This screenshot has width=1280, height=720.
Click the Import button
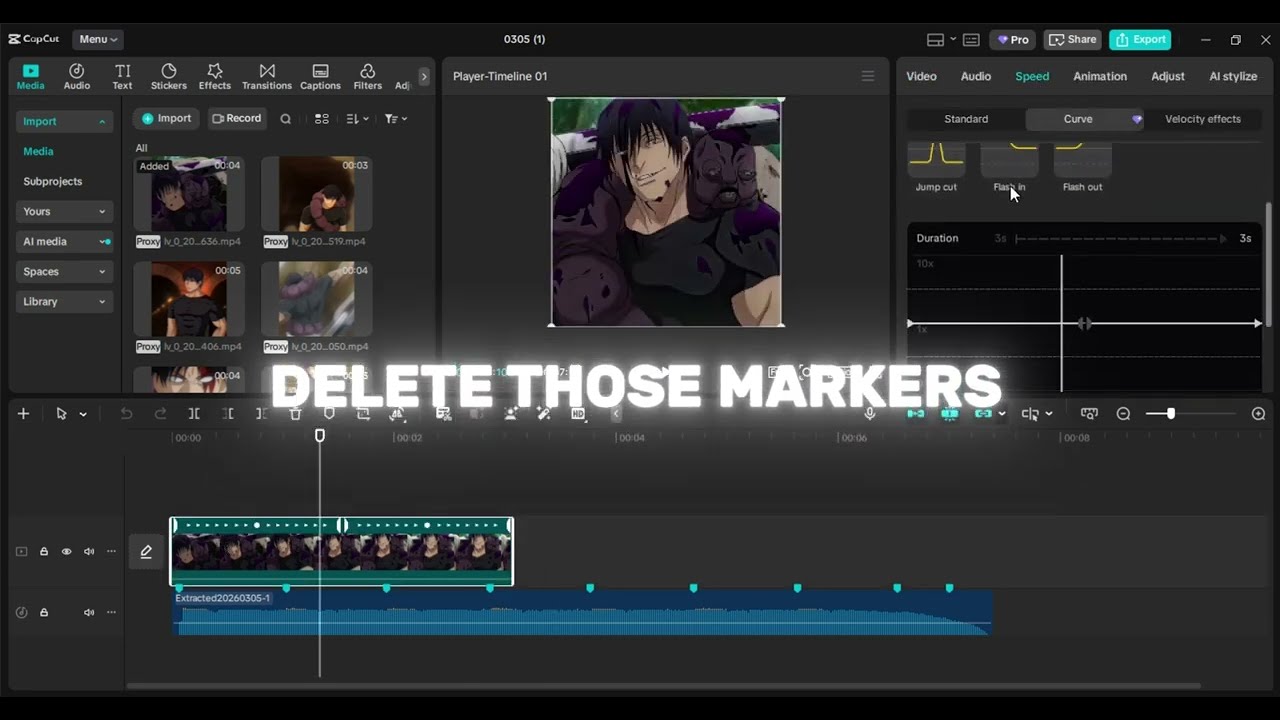click(x=166, y=118)
